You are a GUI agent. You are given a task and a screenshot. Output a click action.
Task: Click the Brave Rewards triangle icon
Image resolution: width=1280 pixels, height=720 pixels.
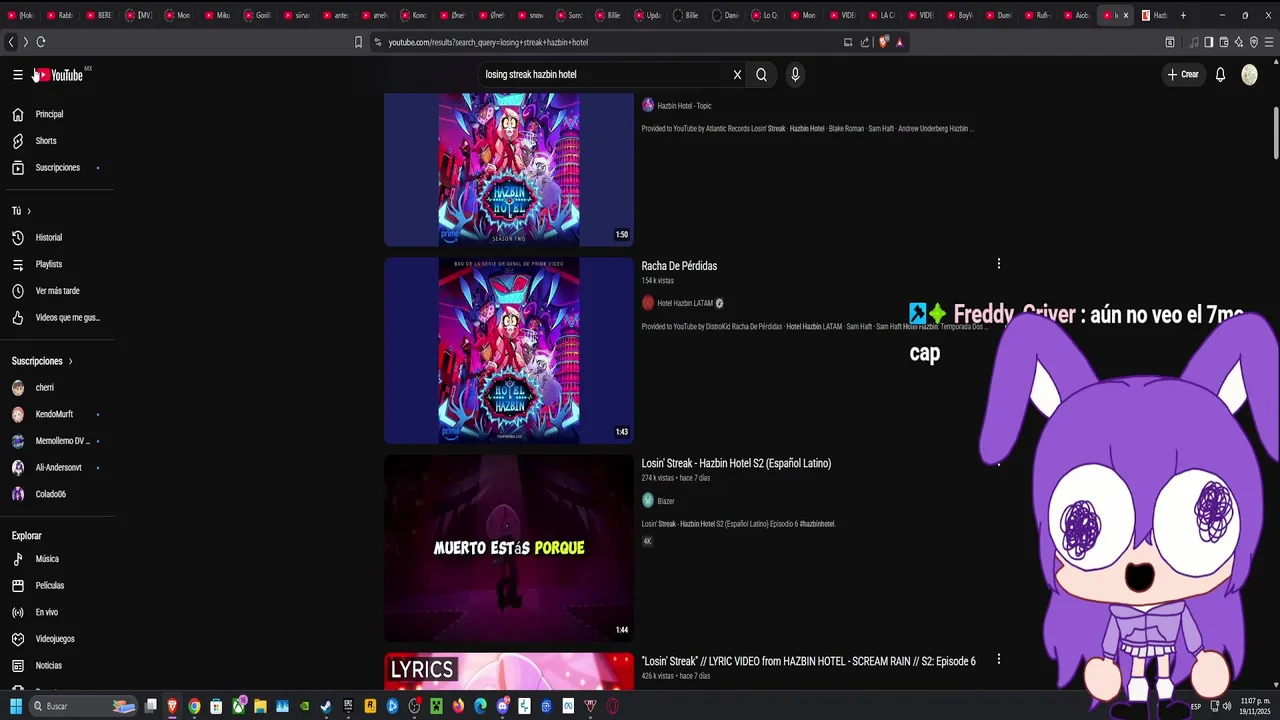point(900,42)
